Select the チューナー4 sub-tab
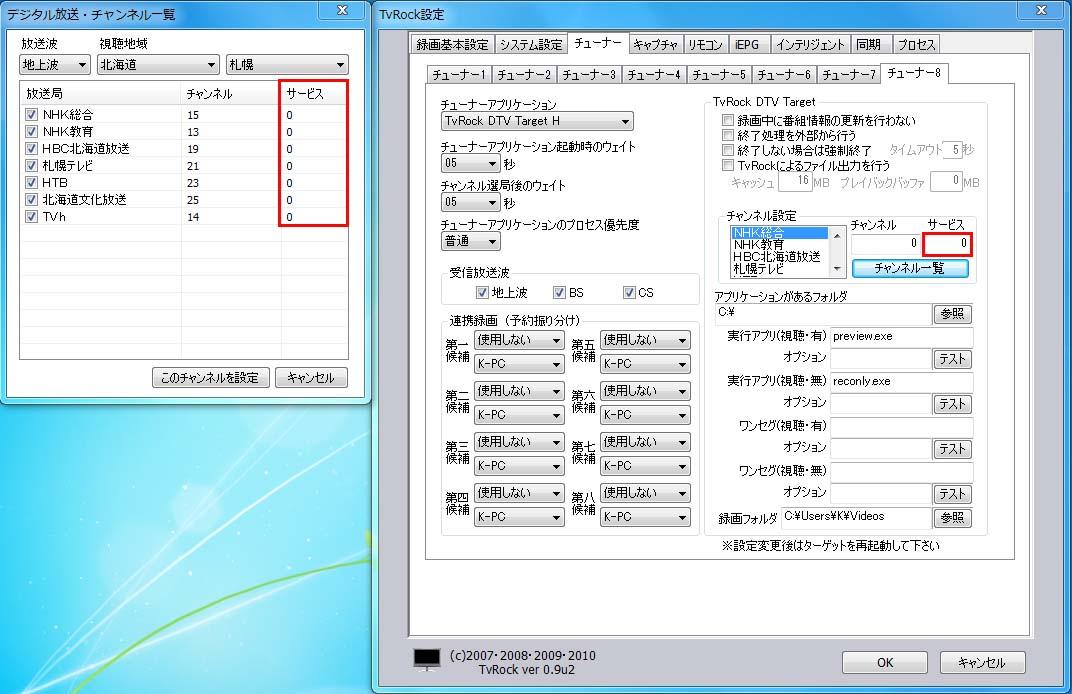The width and height of the screenshot is (1072, 694). point(654,75)
